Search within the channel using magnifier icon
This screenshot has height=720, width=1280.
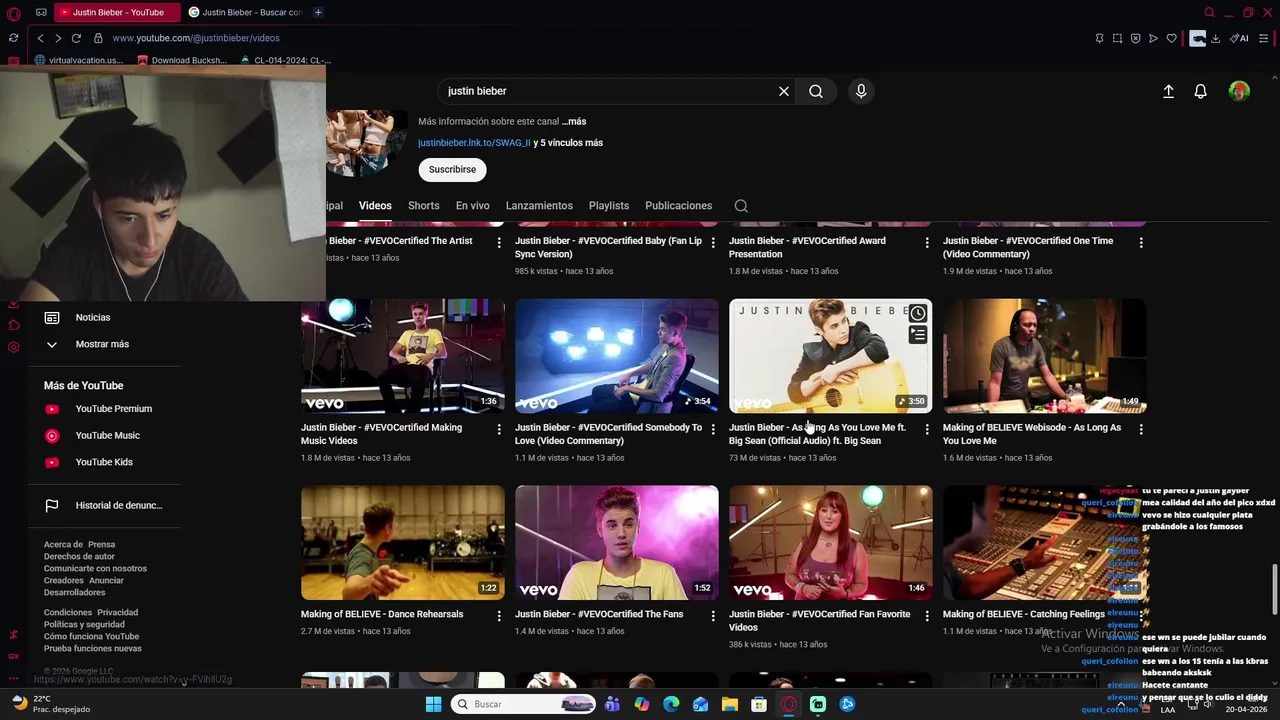tap(741, 206)
